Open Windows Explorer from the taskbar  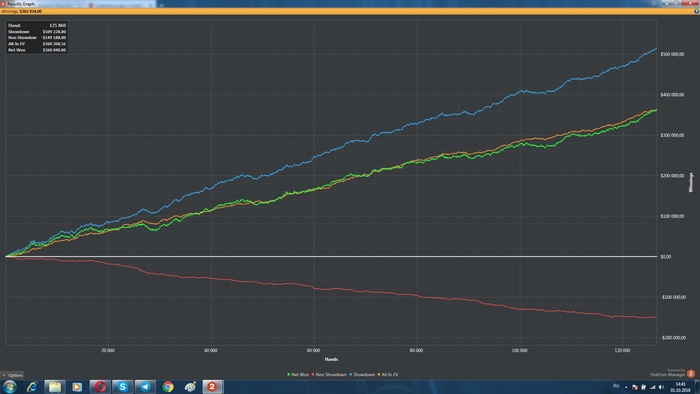[55, 387]
